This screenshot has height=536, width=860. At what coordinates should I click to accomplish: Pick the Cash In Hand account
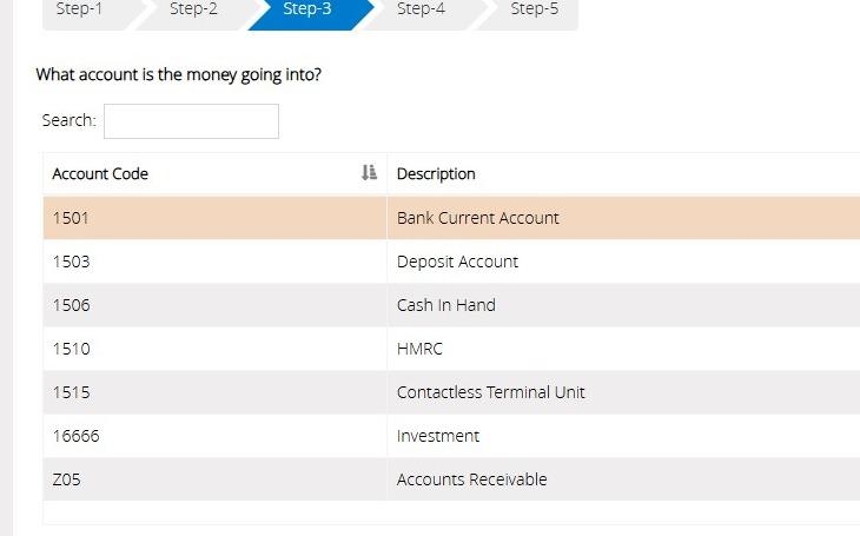point(445,305)
